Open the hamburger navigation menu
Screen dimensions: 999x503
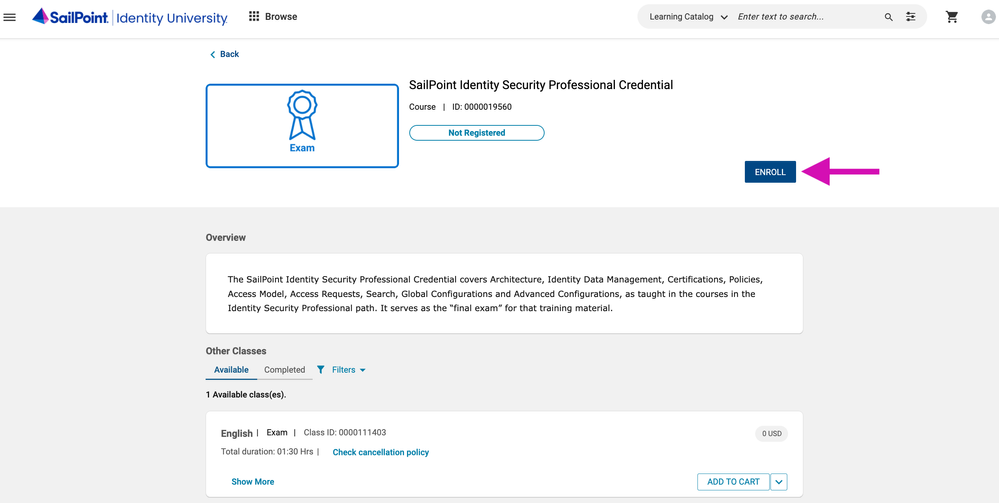pos(10,17)
